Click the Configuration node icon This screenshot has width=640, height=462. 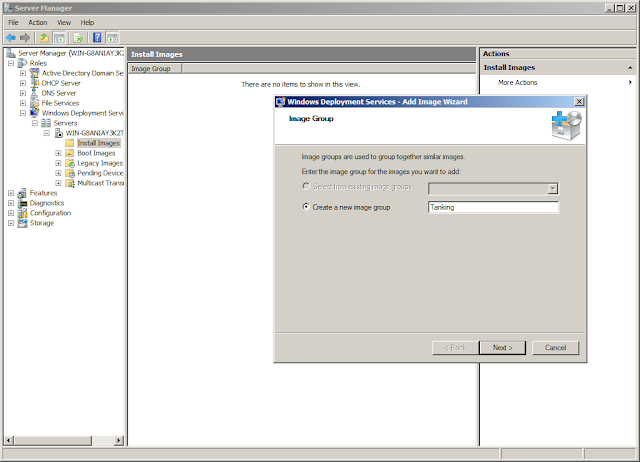point(23,213)
